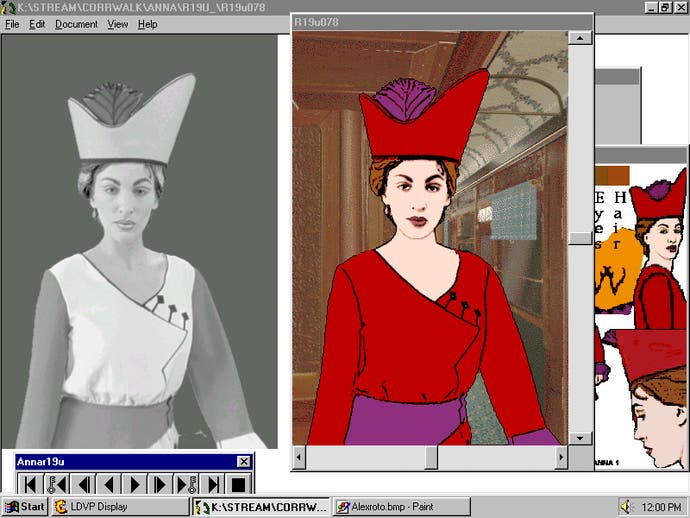Go to next keyframe in Annar19u controls
690x518 pixels.
pos(186,485)
